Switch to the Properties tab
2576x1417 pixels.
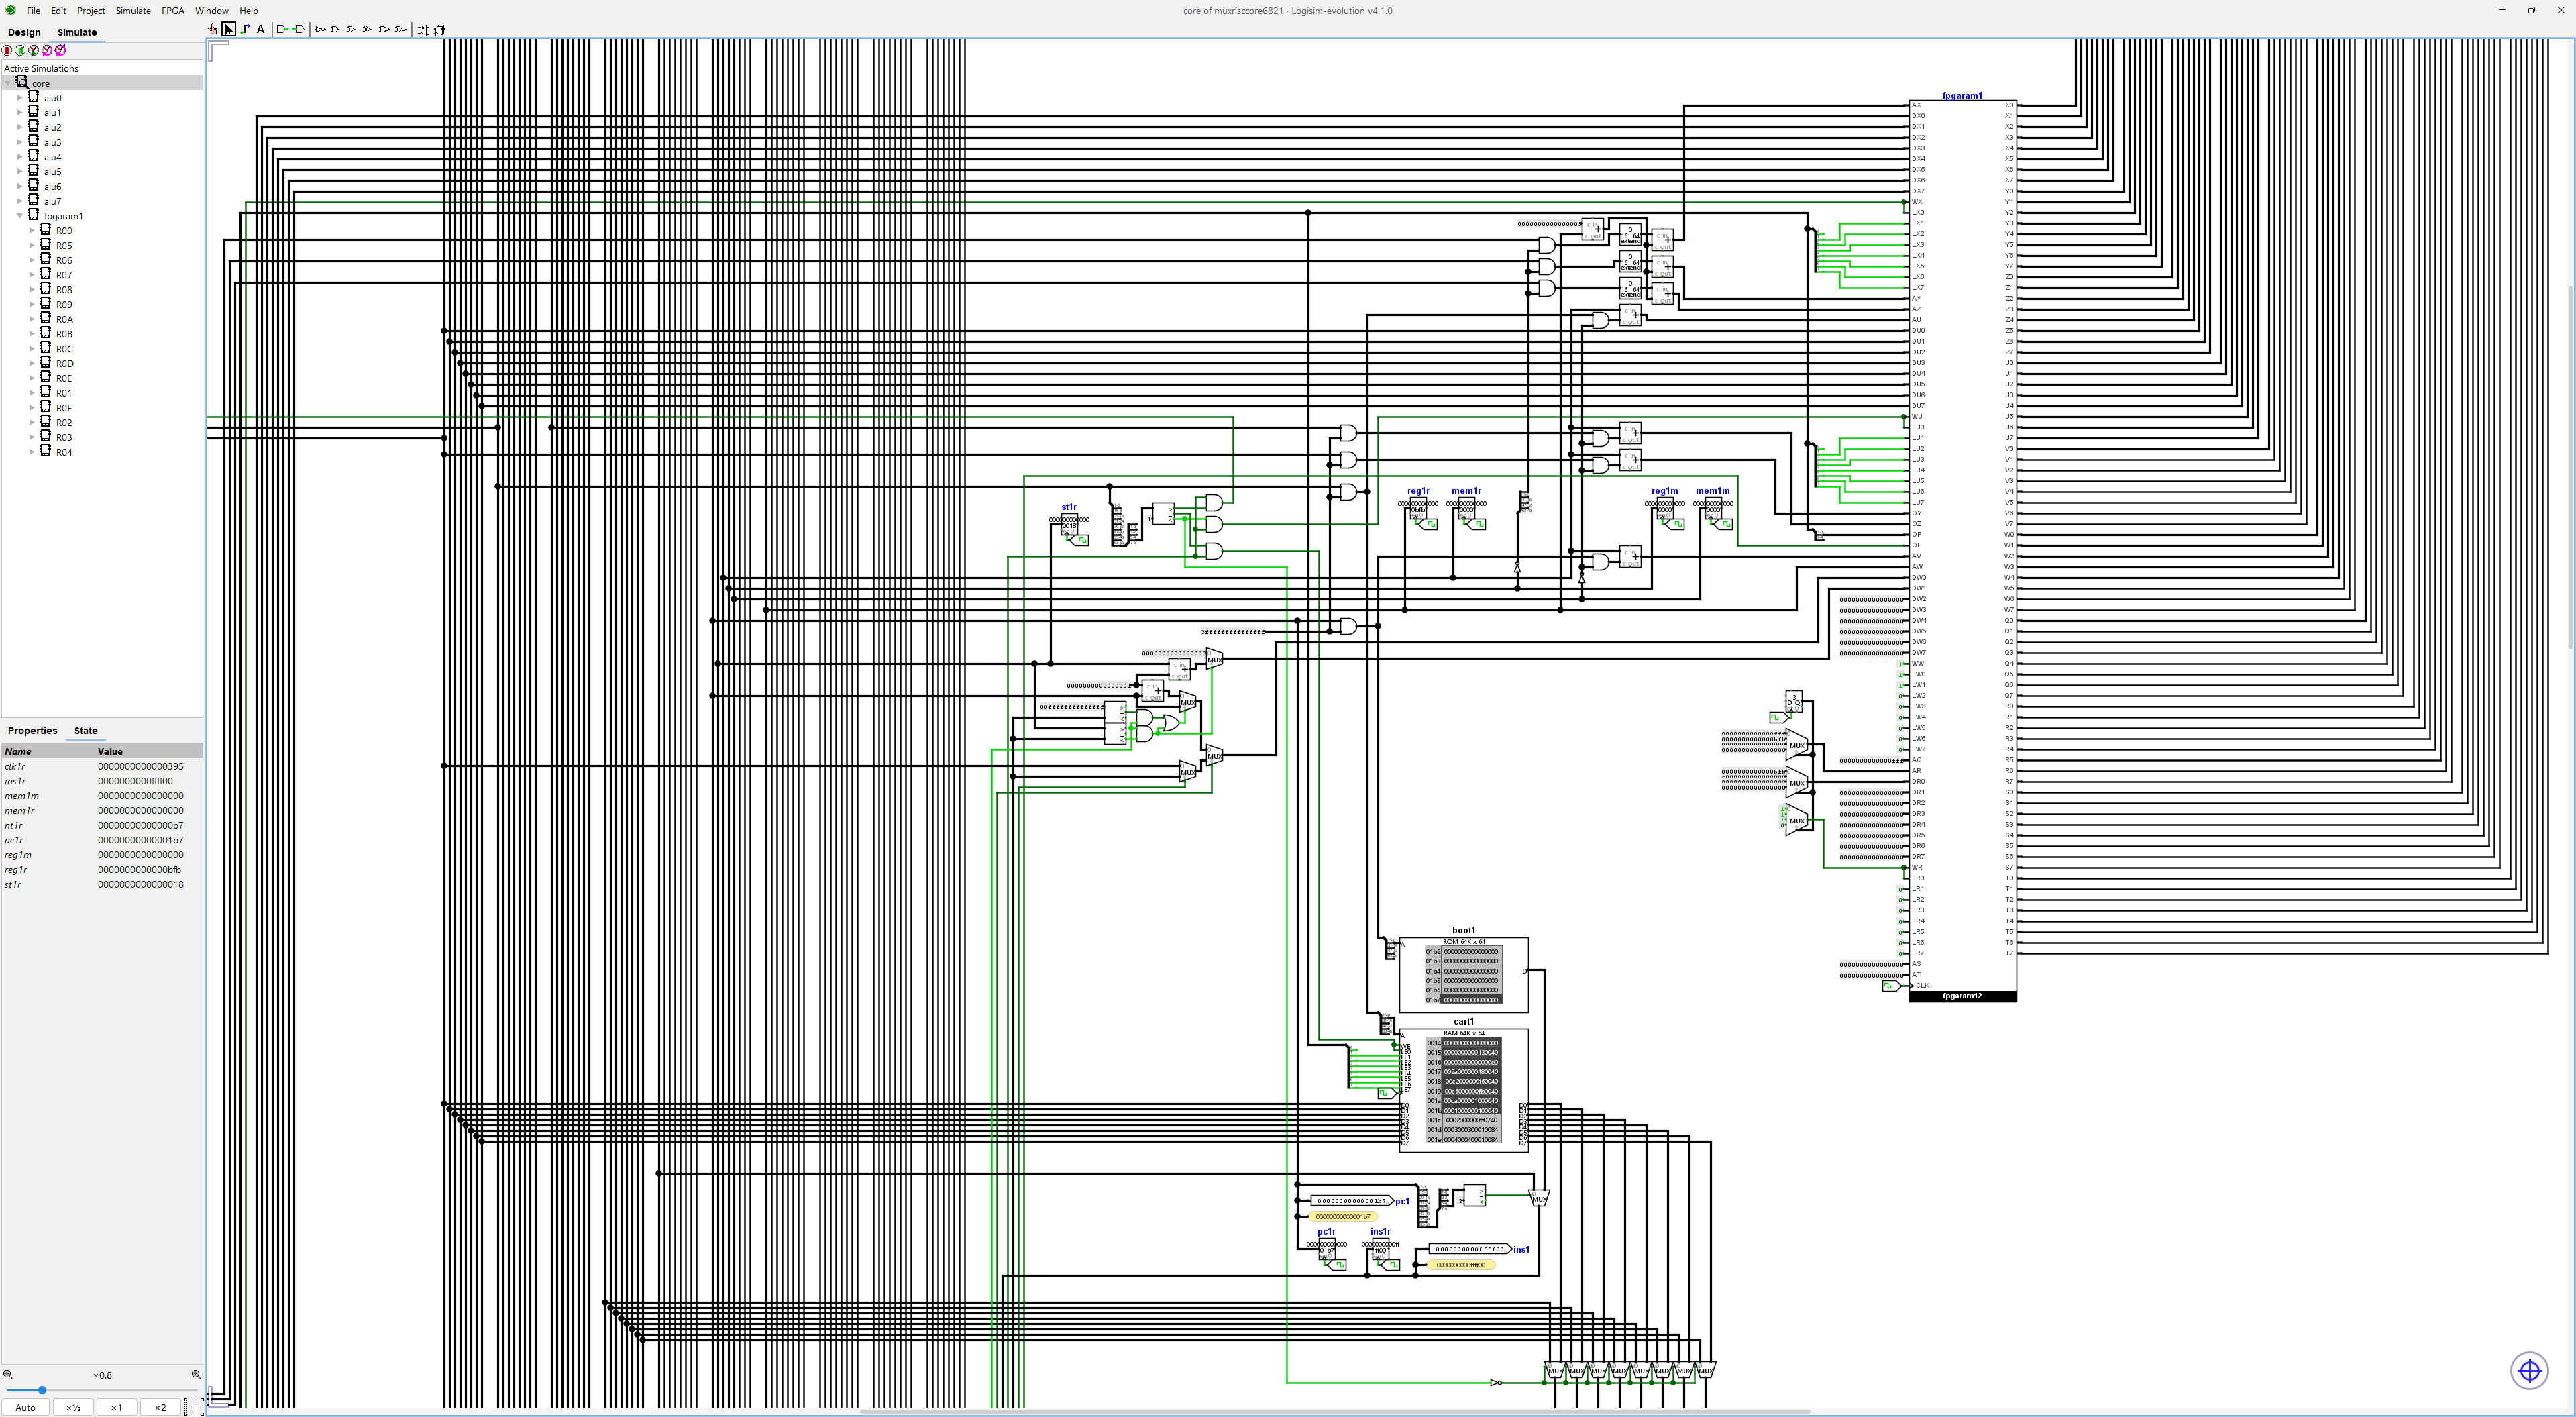tap(32, 731)
